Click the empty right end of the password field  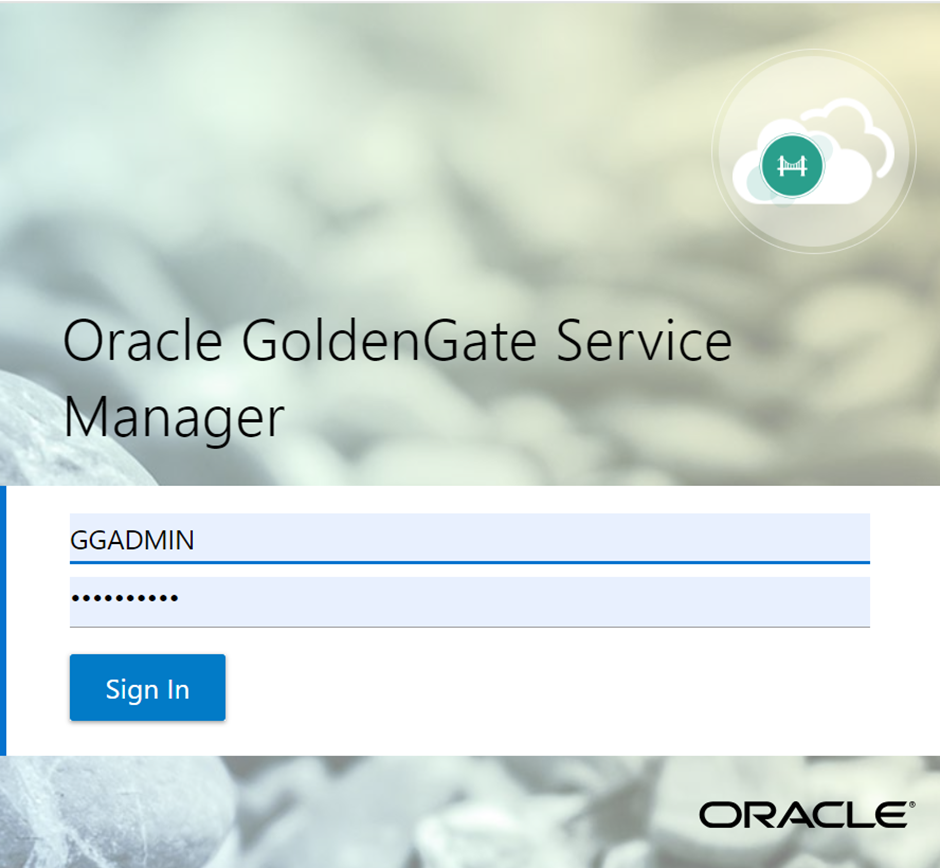point(800,601)
